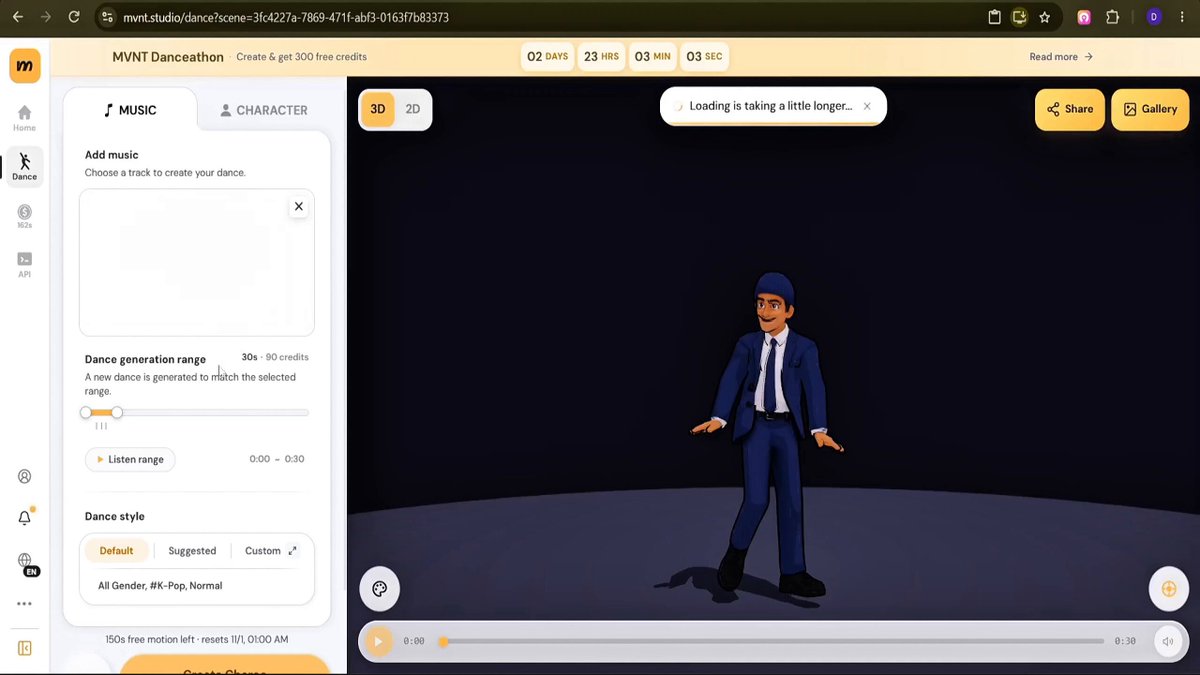Switch to the MUSIC tab
This screenshot has height=675, width=1200.
point(130,110)
